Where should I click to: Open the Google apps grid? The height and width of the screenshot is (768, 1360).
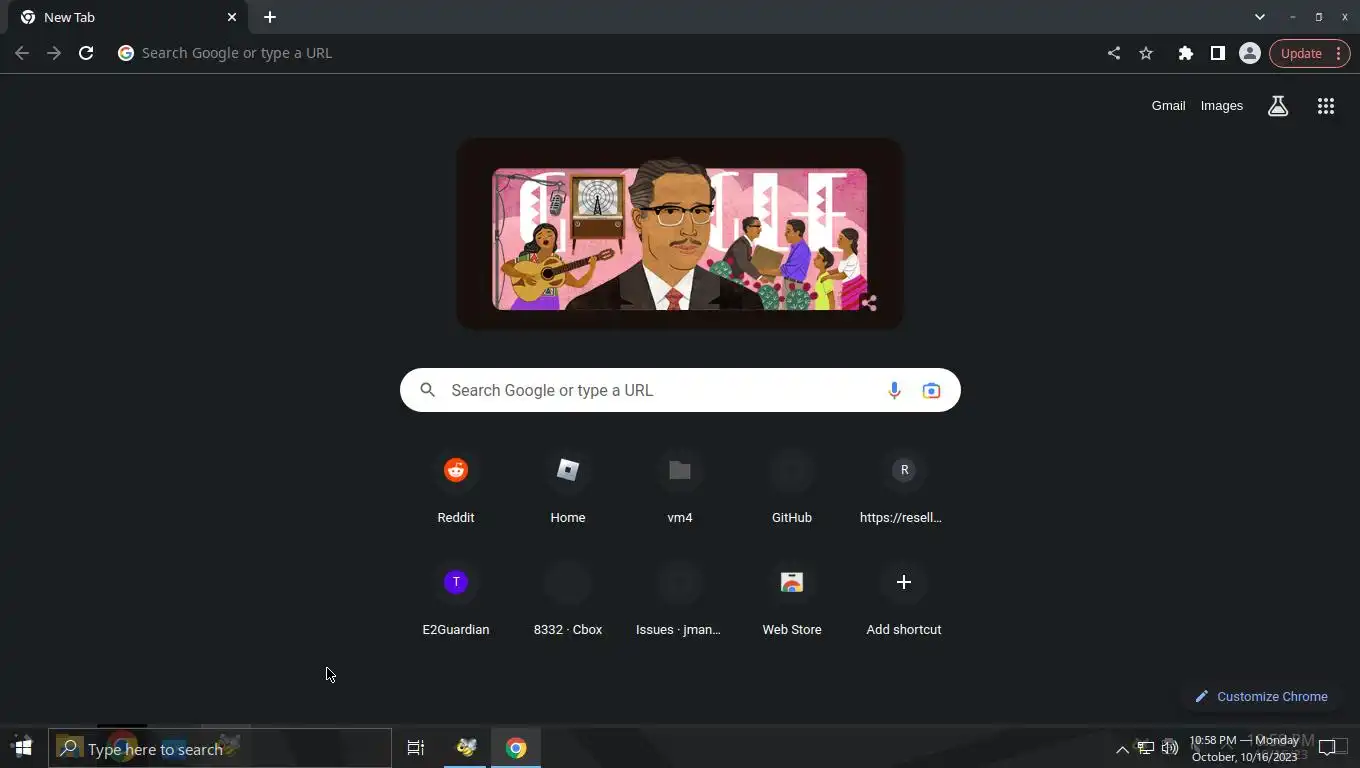click(x=1326, y=106)
